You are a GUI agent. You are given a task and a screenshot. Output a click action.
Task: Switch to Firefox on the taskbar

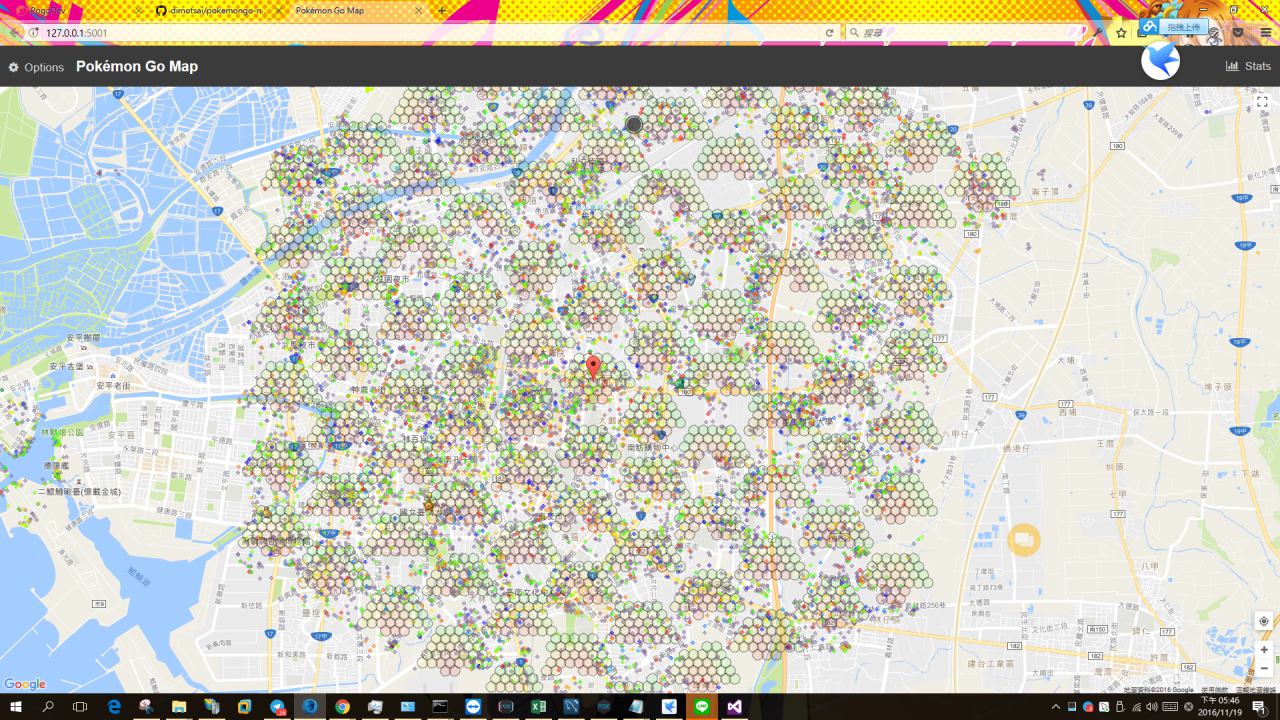(310, 706)
